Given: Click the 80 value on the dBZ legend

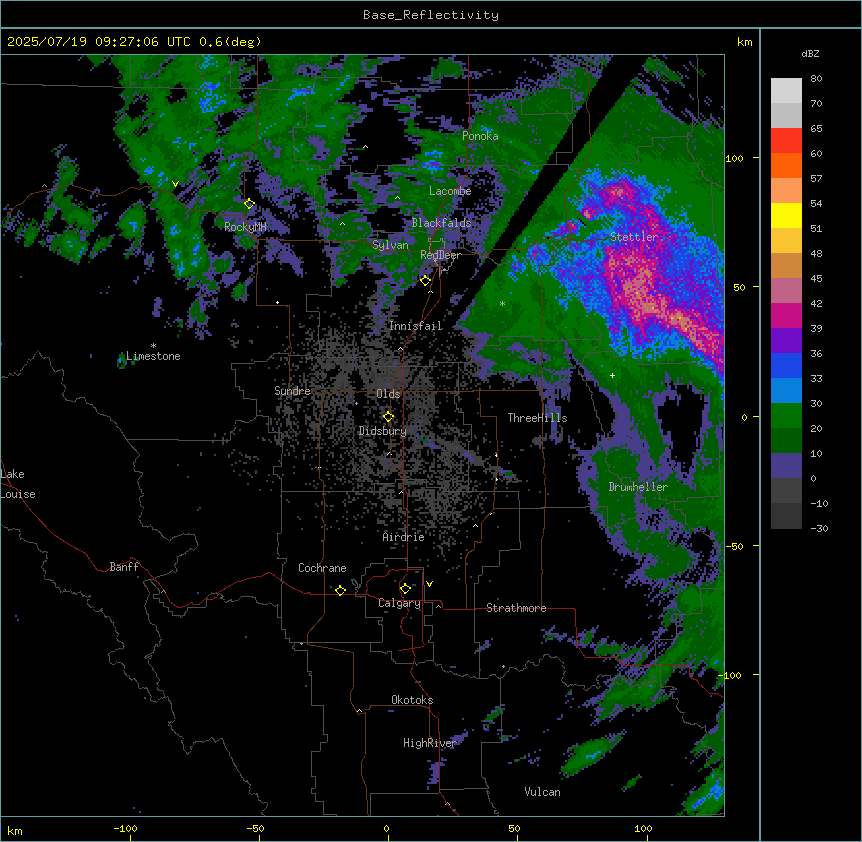Looking at the screenshot, I should 816,79.
